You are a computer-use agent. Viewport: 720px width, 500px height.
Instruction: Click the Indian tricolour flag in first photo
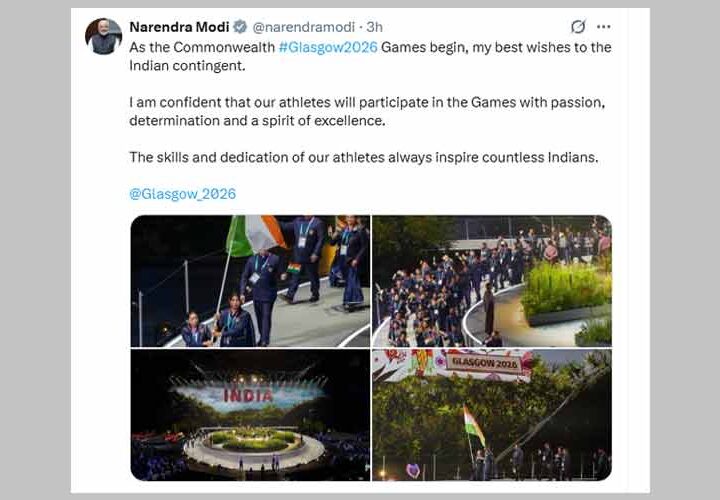tap(254, 236)
